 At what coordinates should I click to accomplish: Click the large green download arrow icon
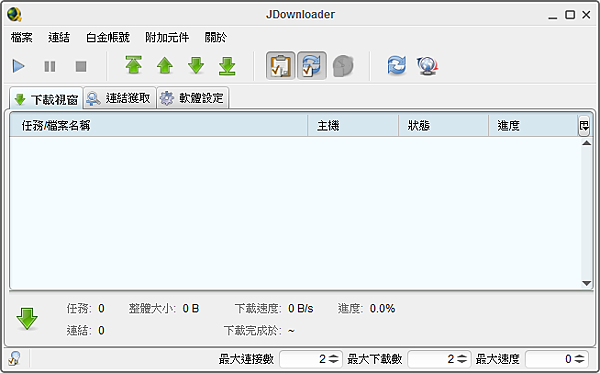point(27,319)
